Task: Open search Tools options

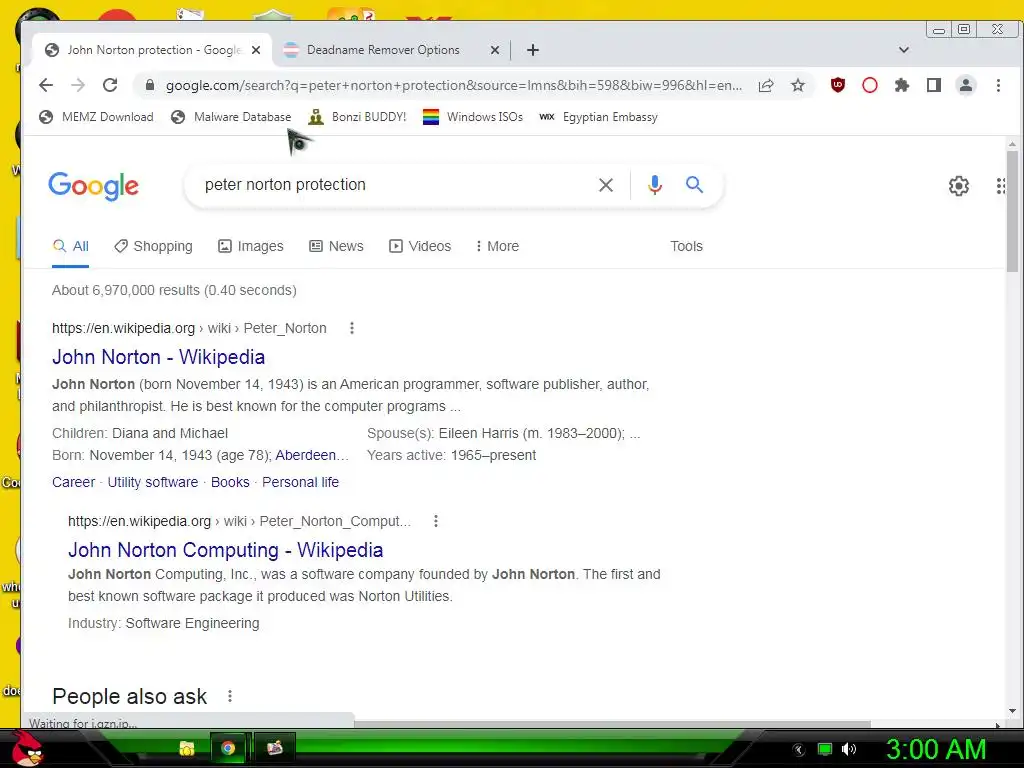Action: tap(686, 246)
